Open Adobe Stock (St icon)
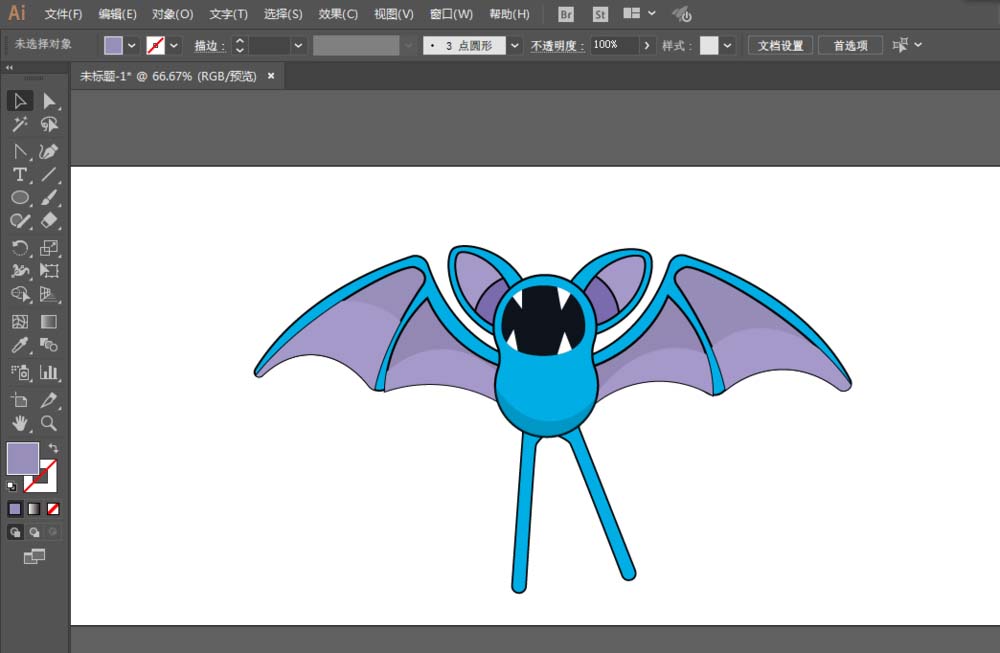 600,14
